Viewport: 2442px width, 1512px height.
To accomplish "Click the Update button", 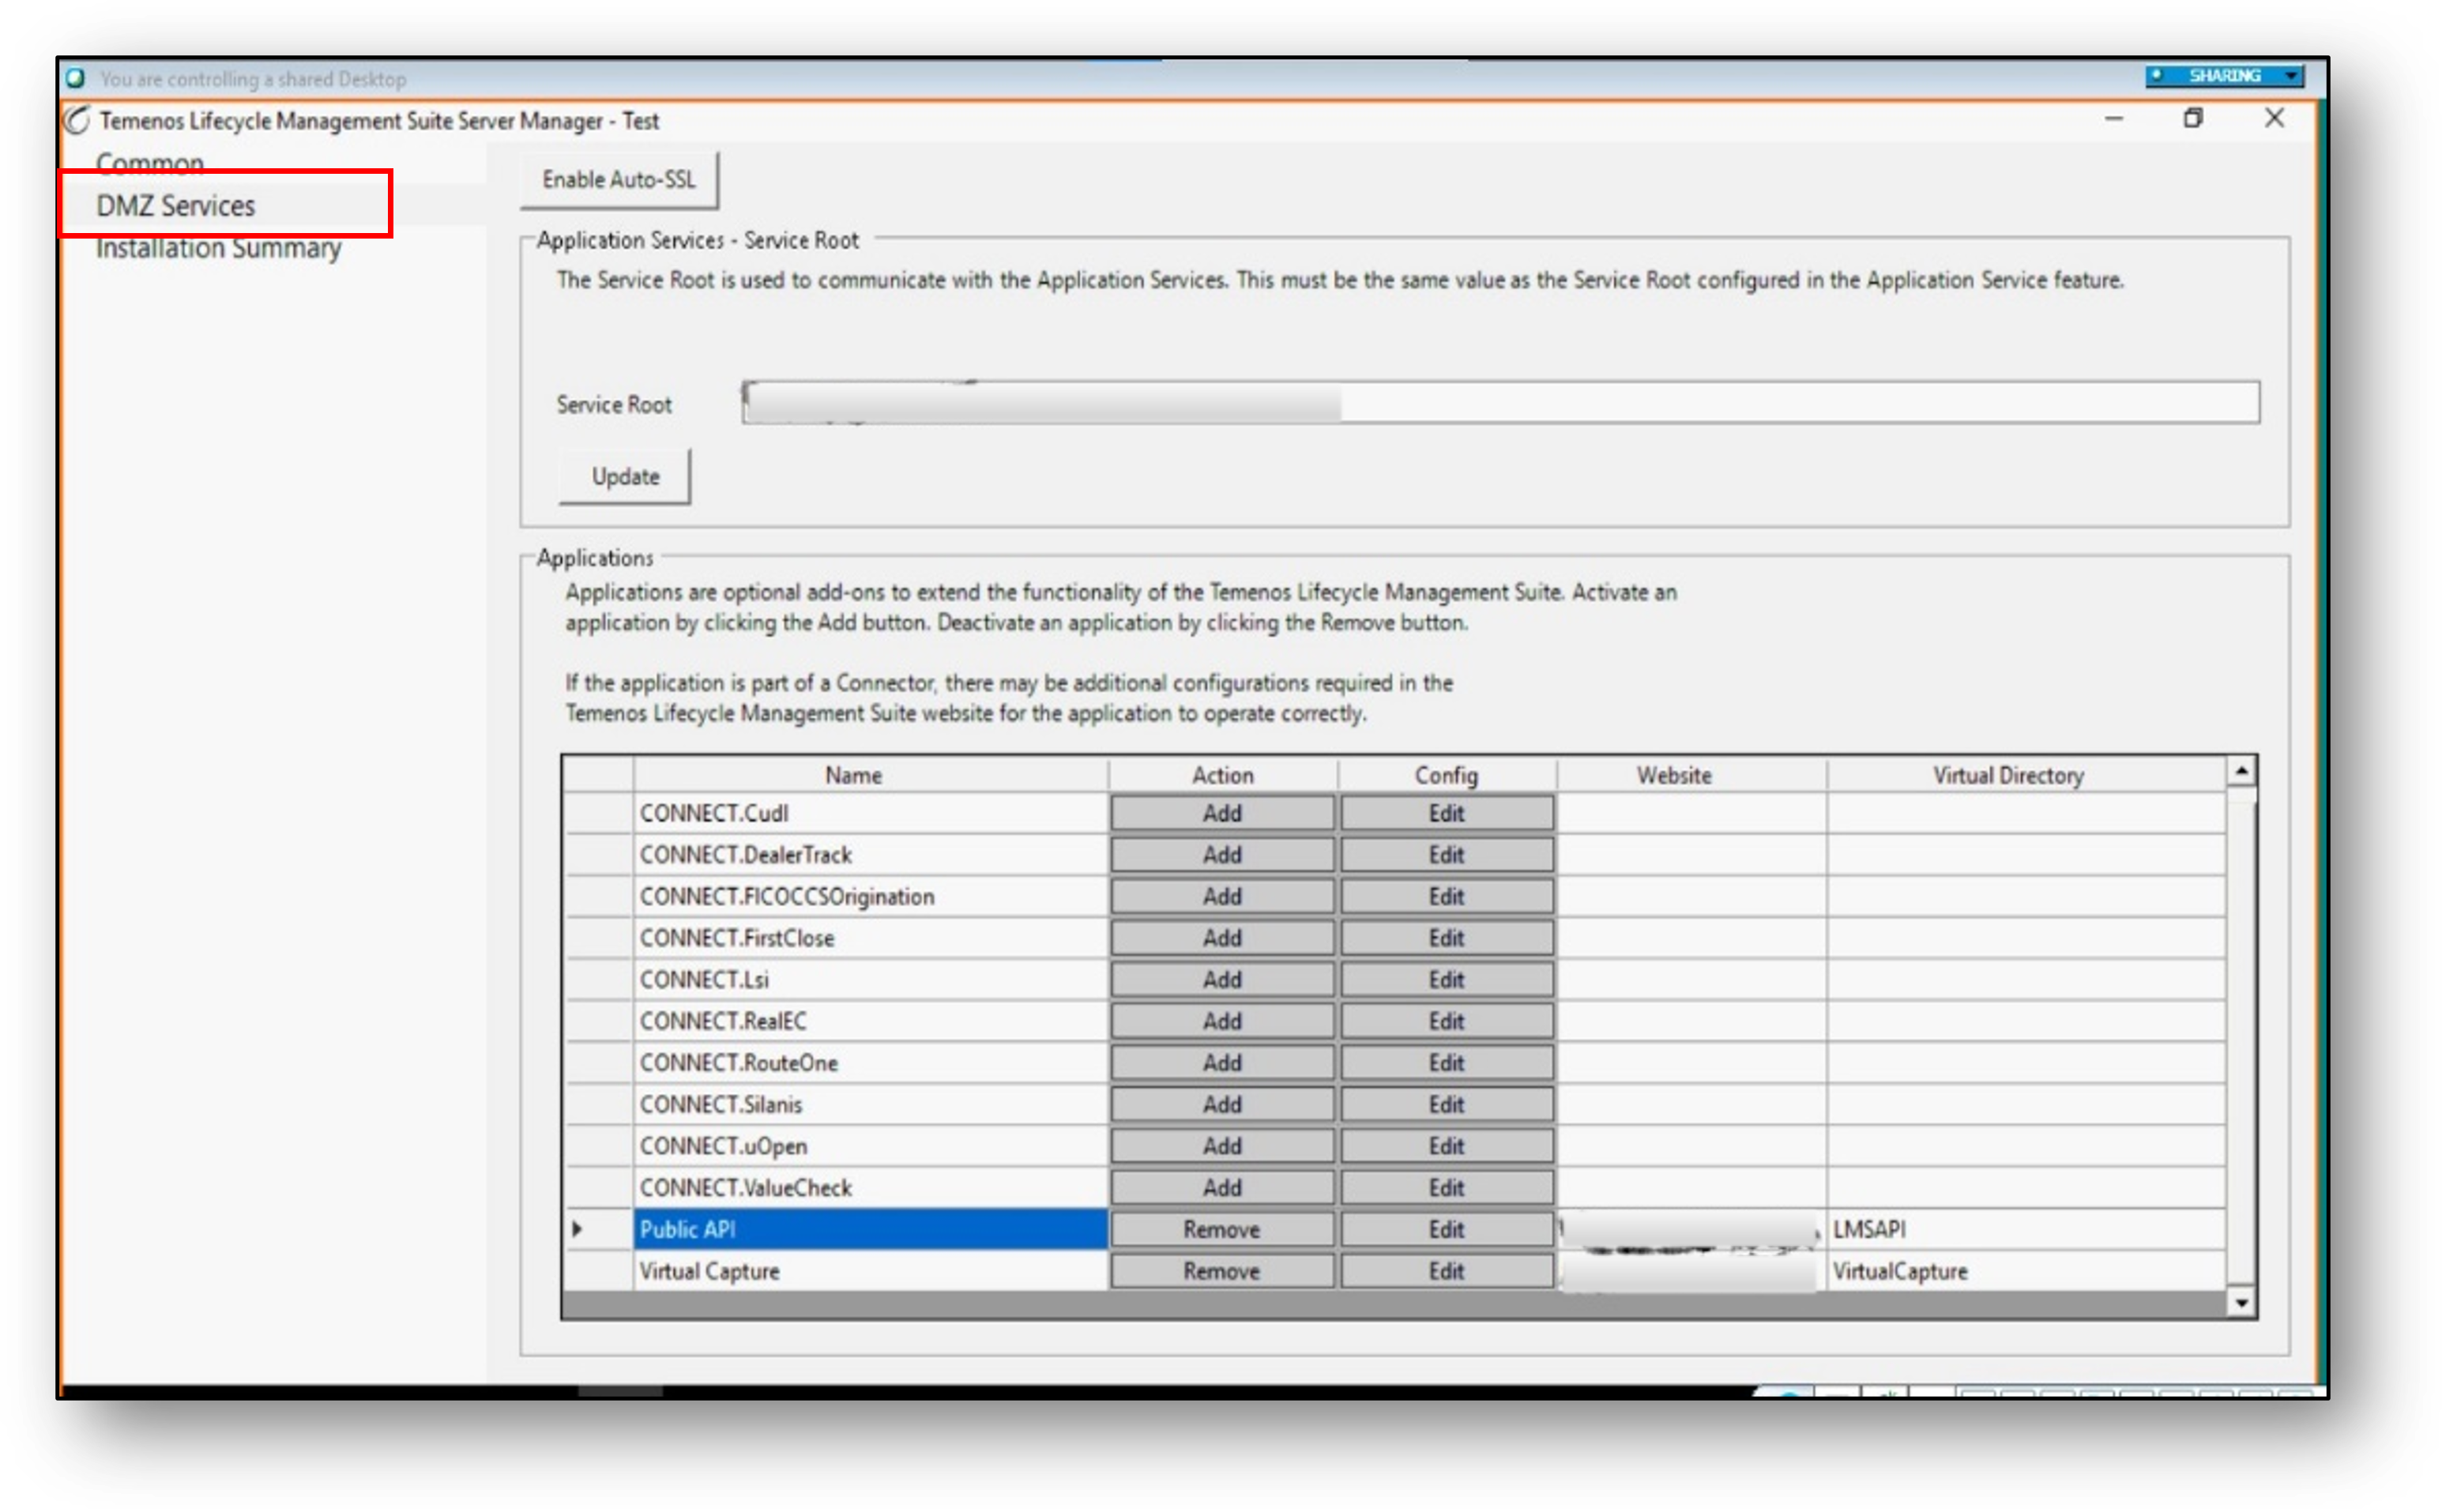I will pyautogui.click(x=625, y=477).
